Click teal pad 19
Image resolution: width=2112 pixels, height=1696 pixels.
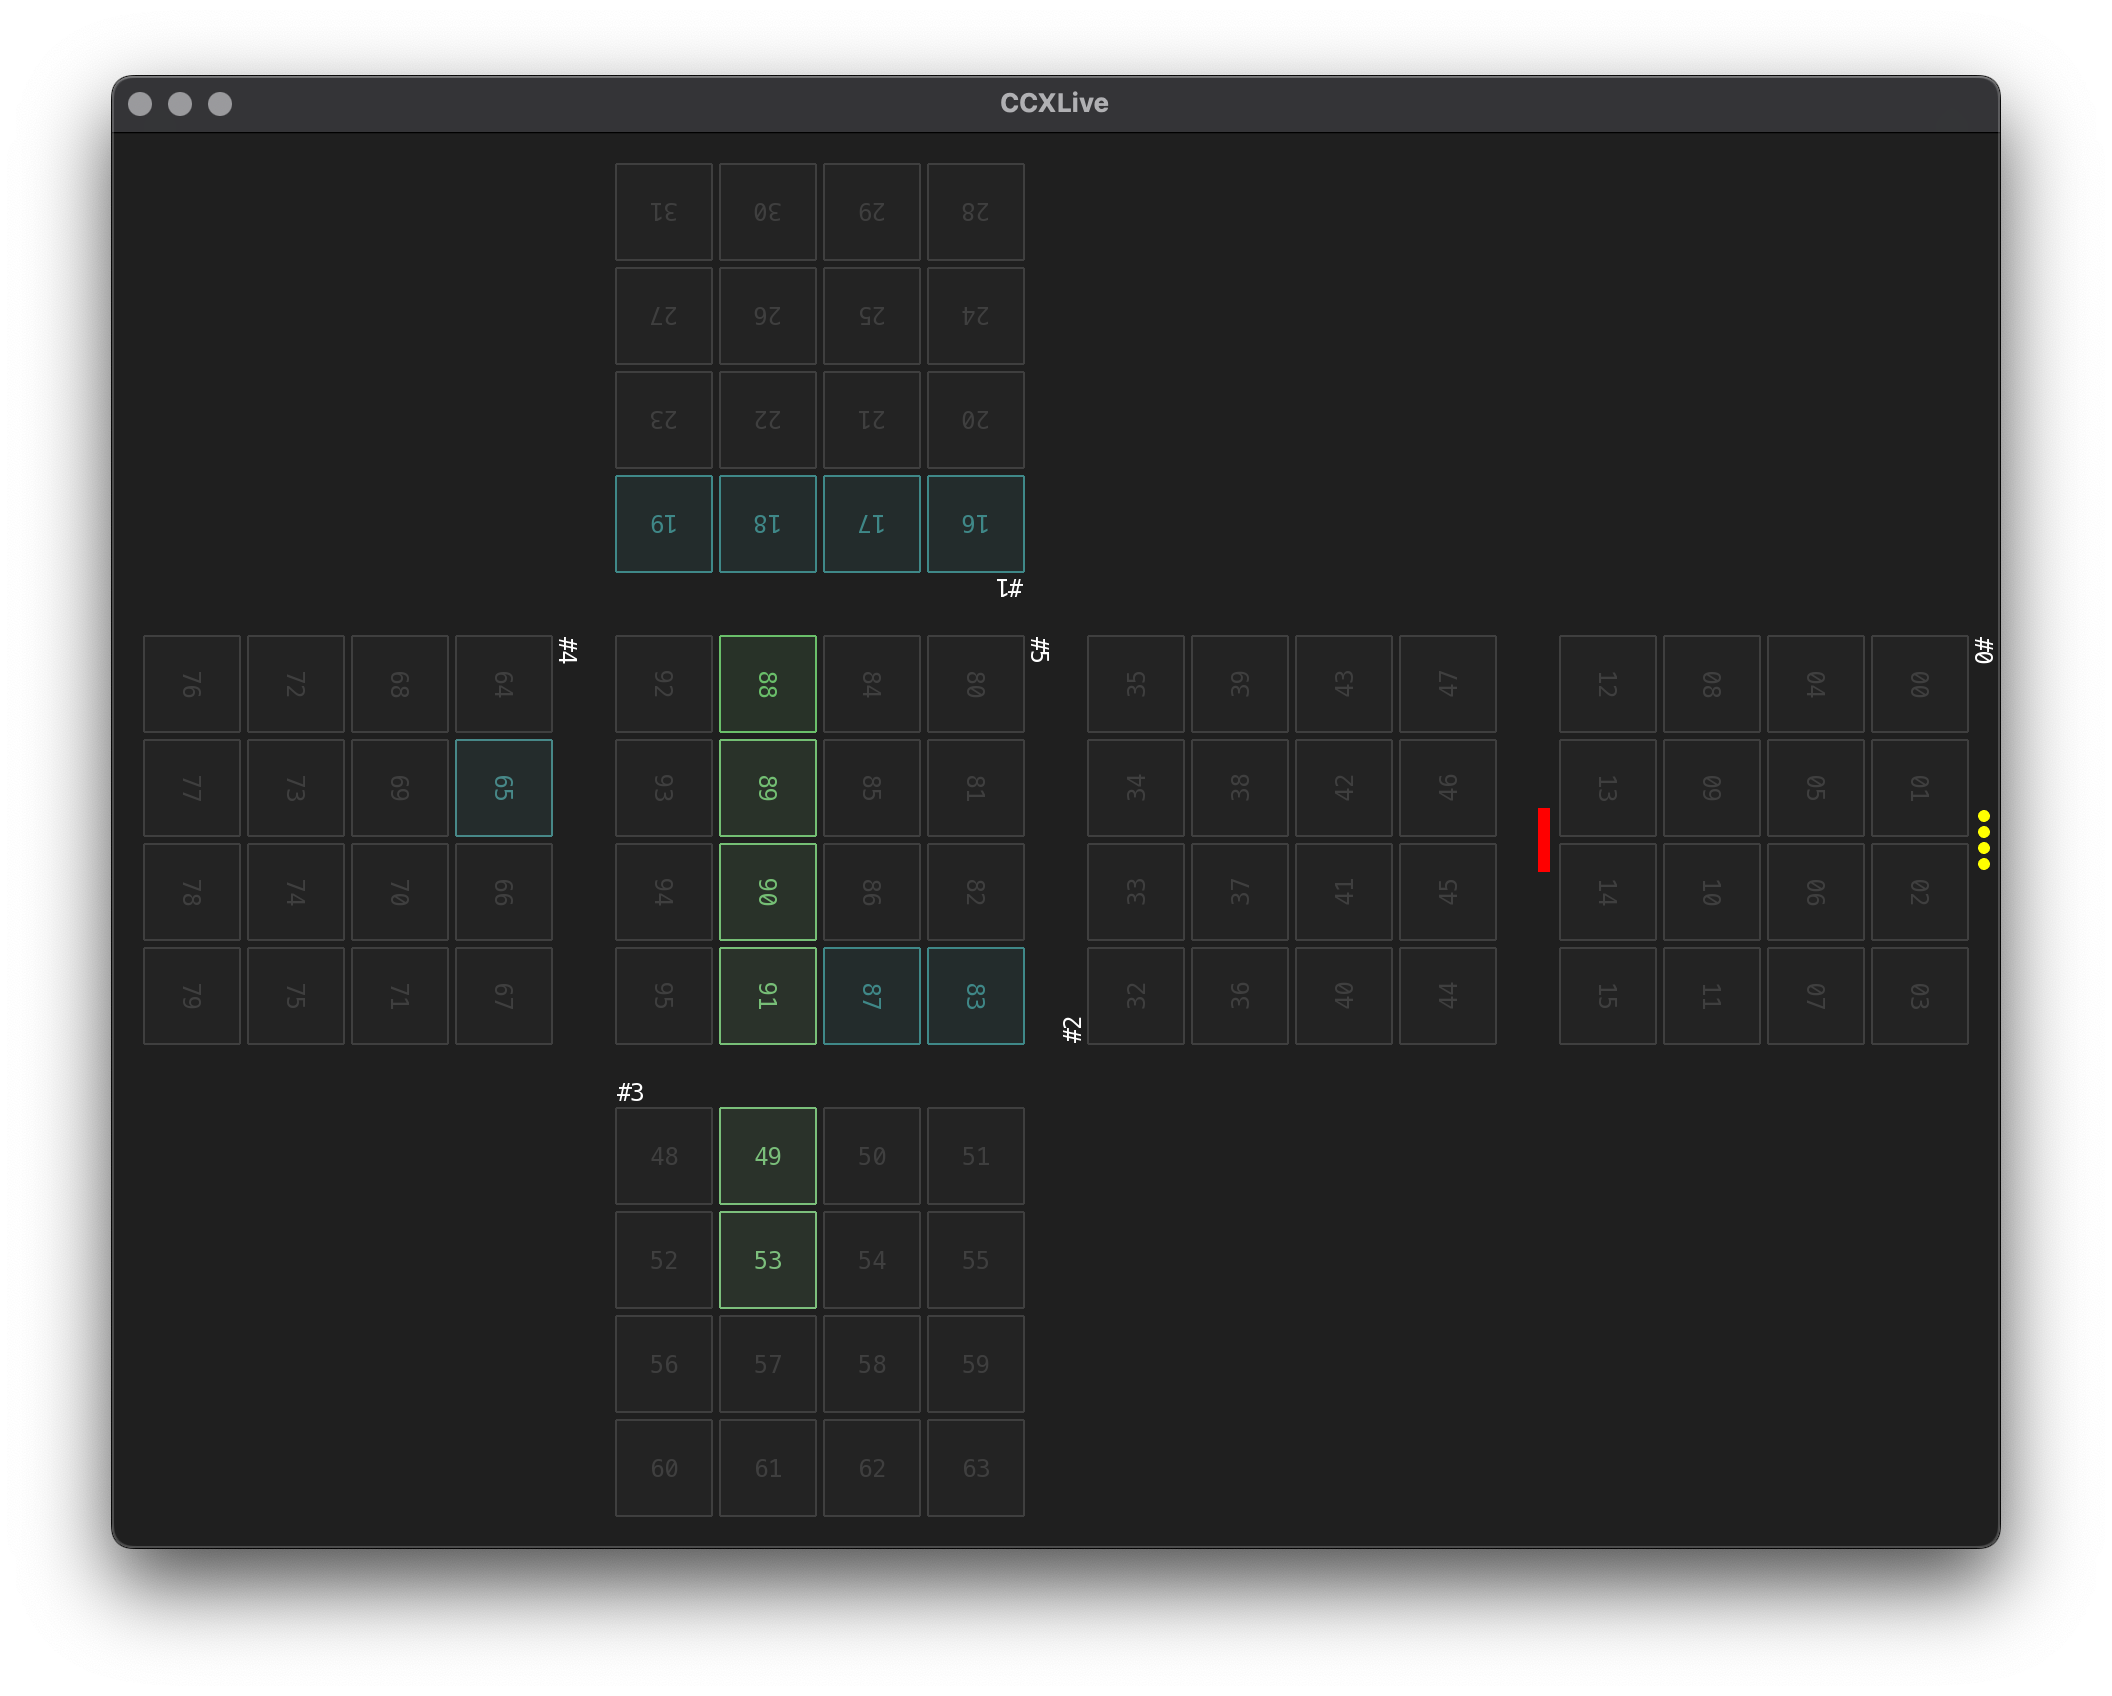[x=663, y=524]
